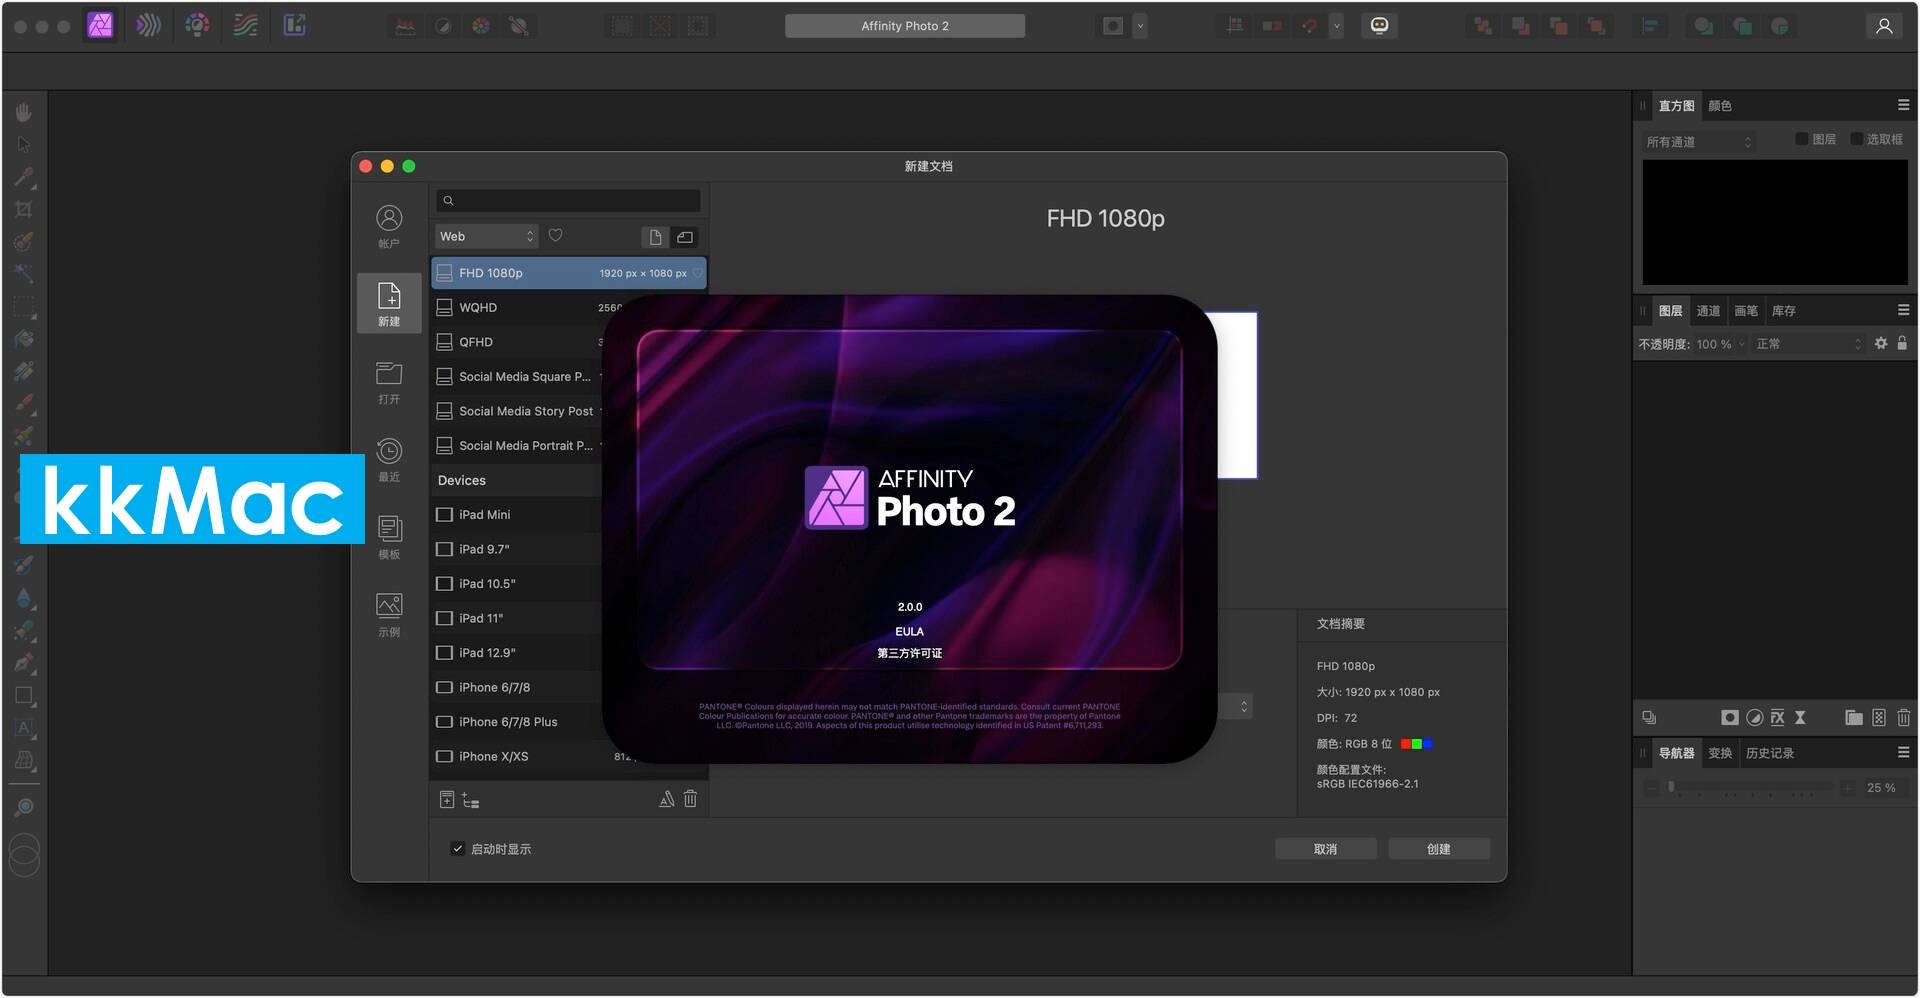The height and width of the screenshot is (998, 1920).
Task: Open the snapping options dropdown arrow
Action: 1336,26
